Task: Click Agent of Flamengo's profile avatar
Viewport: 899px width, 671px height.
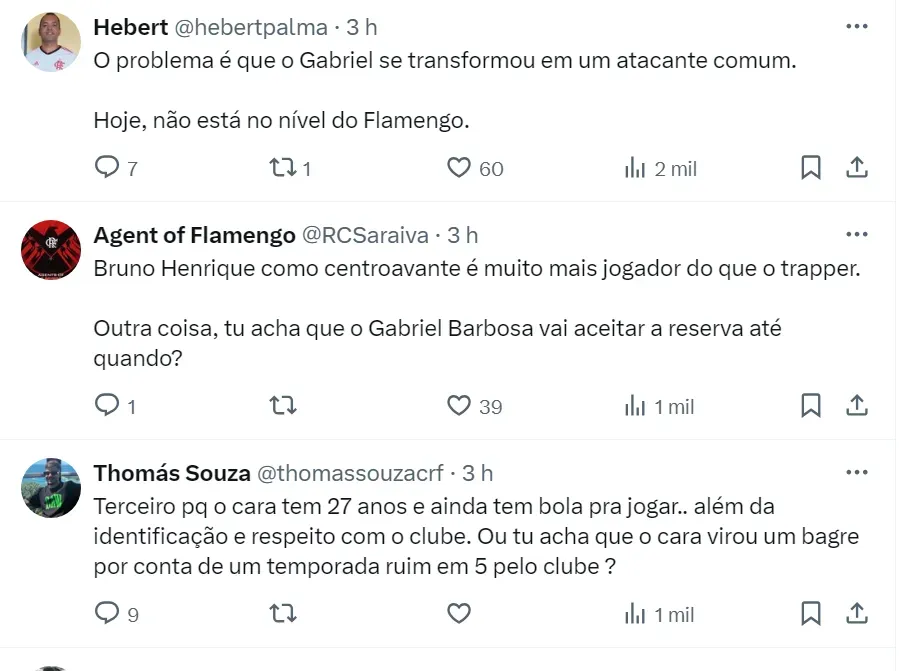Action: [x=50, y=249]
